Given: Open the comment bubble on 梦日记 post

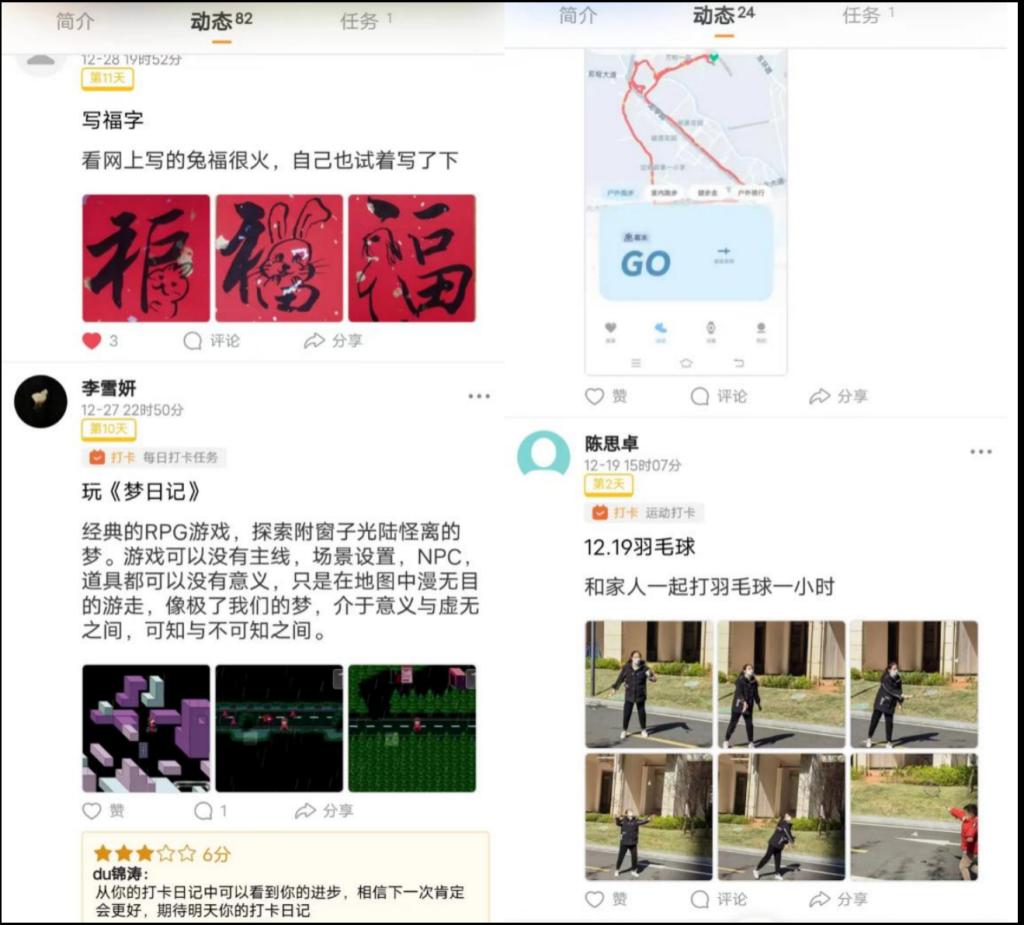Looking at the screenshot, I should point(204,811).
